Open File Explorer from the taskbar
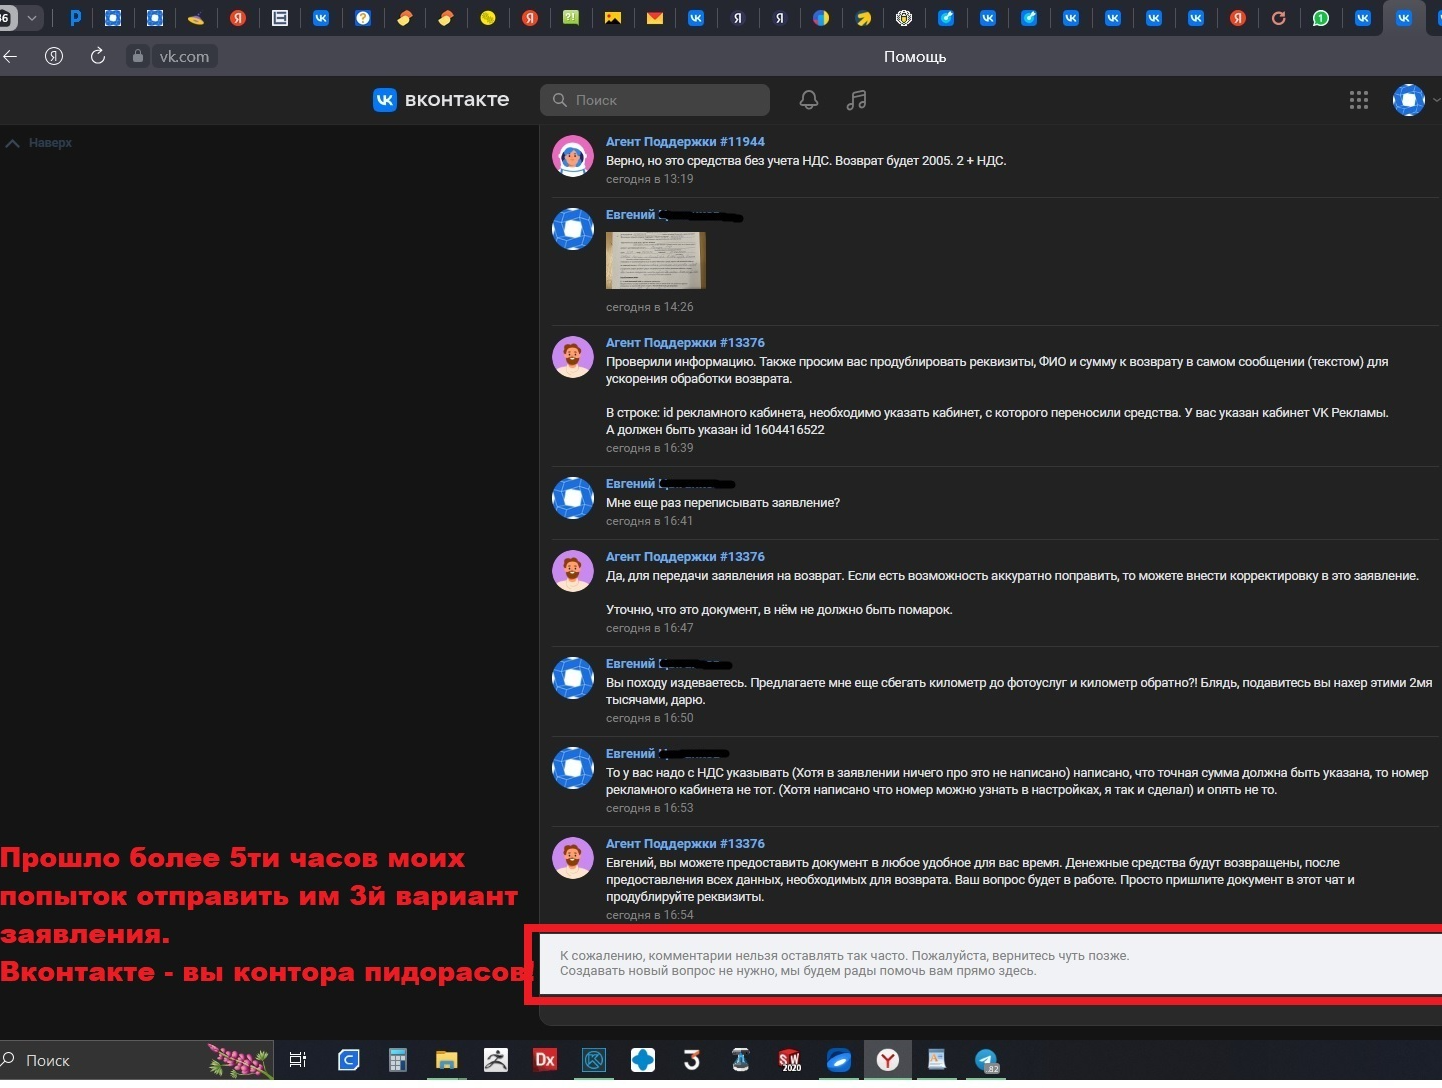The width and height of the screenshot is (1442, 1088). (x=446, y=1060)
